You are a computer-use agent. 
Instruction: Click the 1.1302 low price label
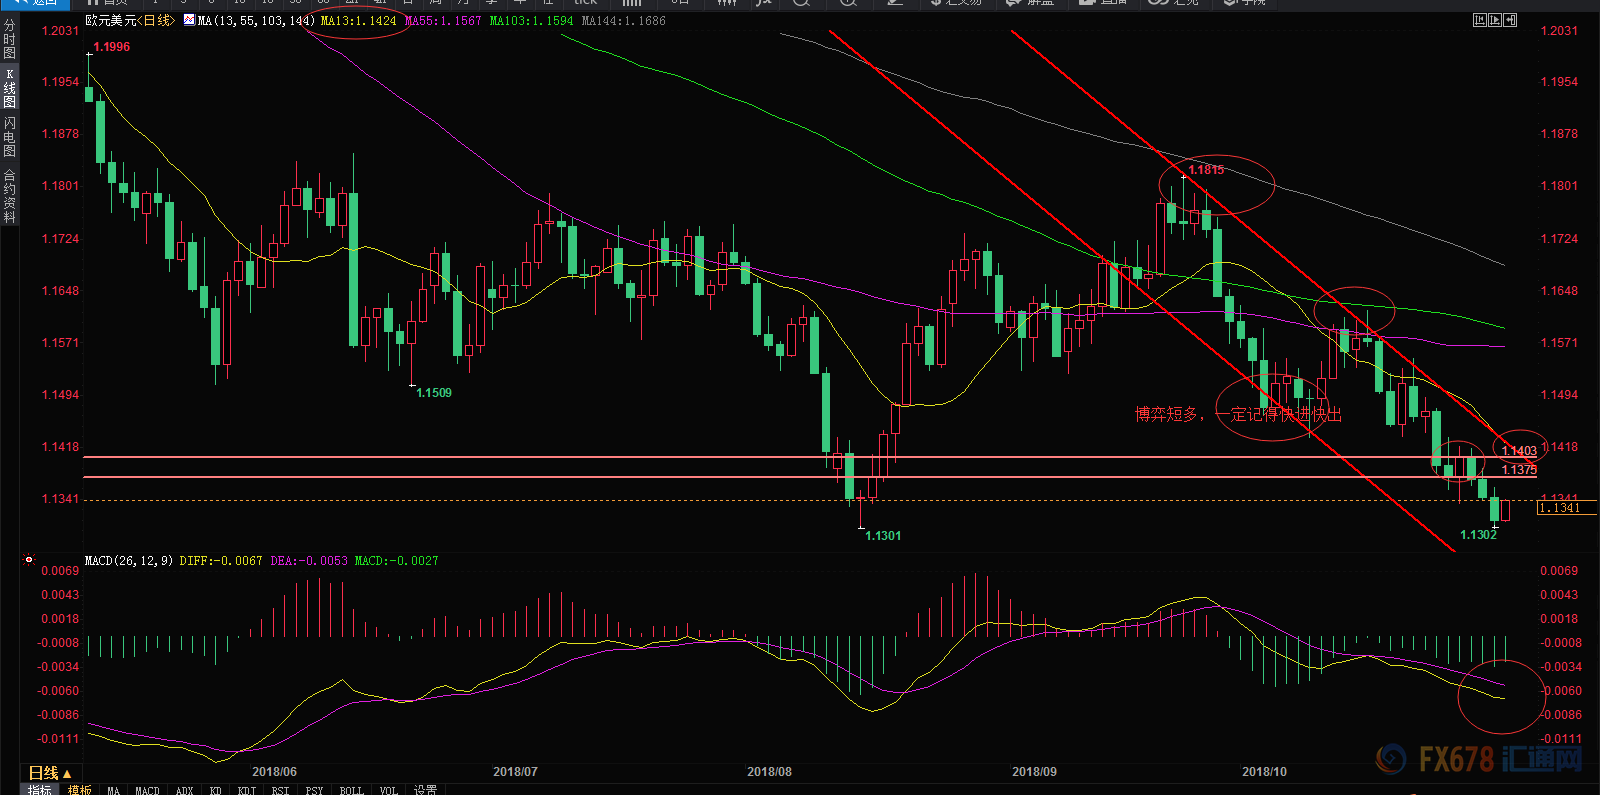coord(1478,535)
